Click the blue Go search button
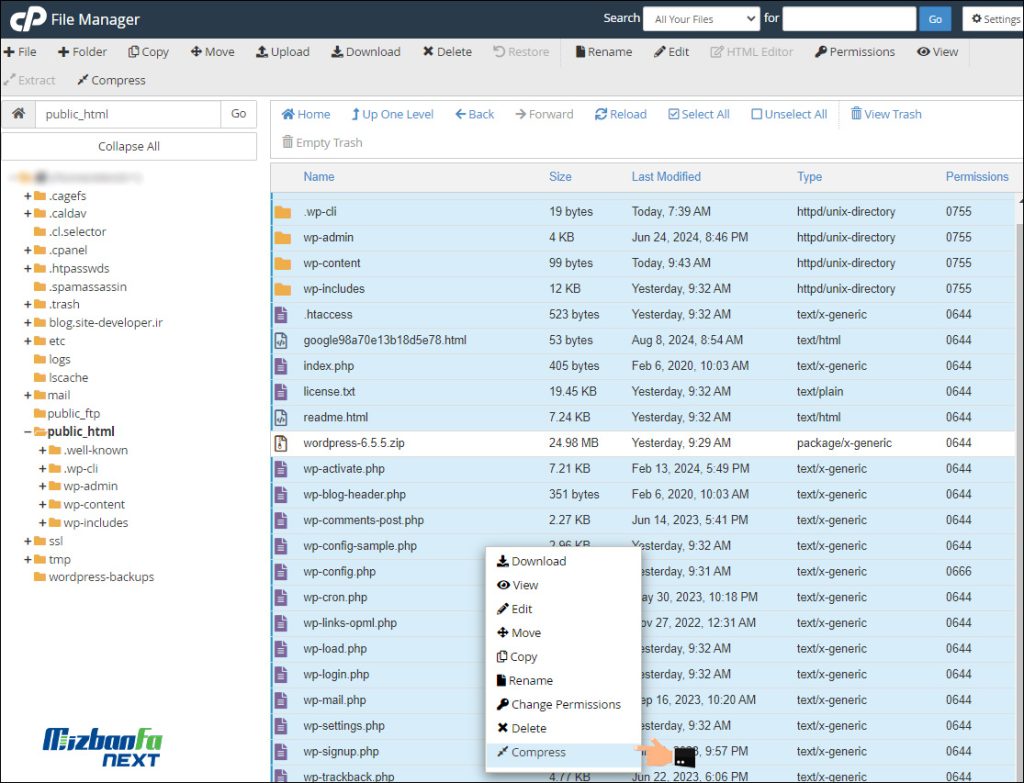This screenshot has height=783, width=1024. [935, 19]
